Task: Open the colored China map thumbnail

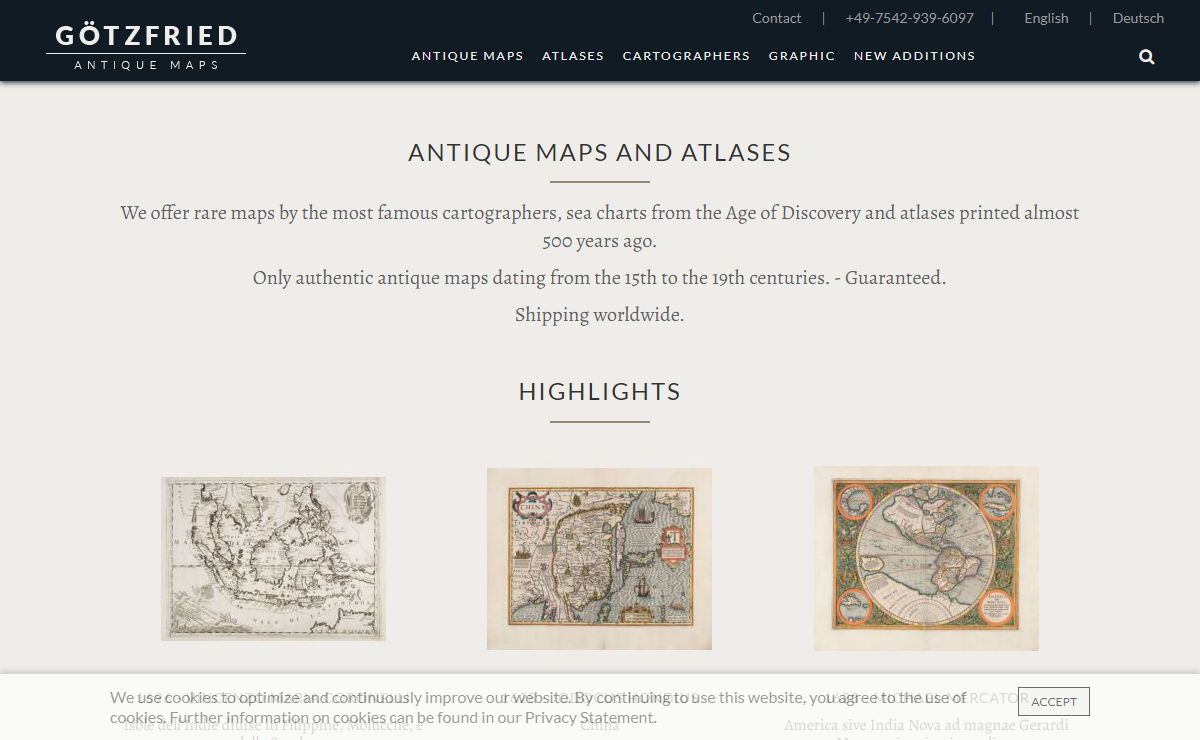Action: click(x=599, y=558)
